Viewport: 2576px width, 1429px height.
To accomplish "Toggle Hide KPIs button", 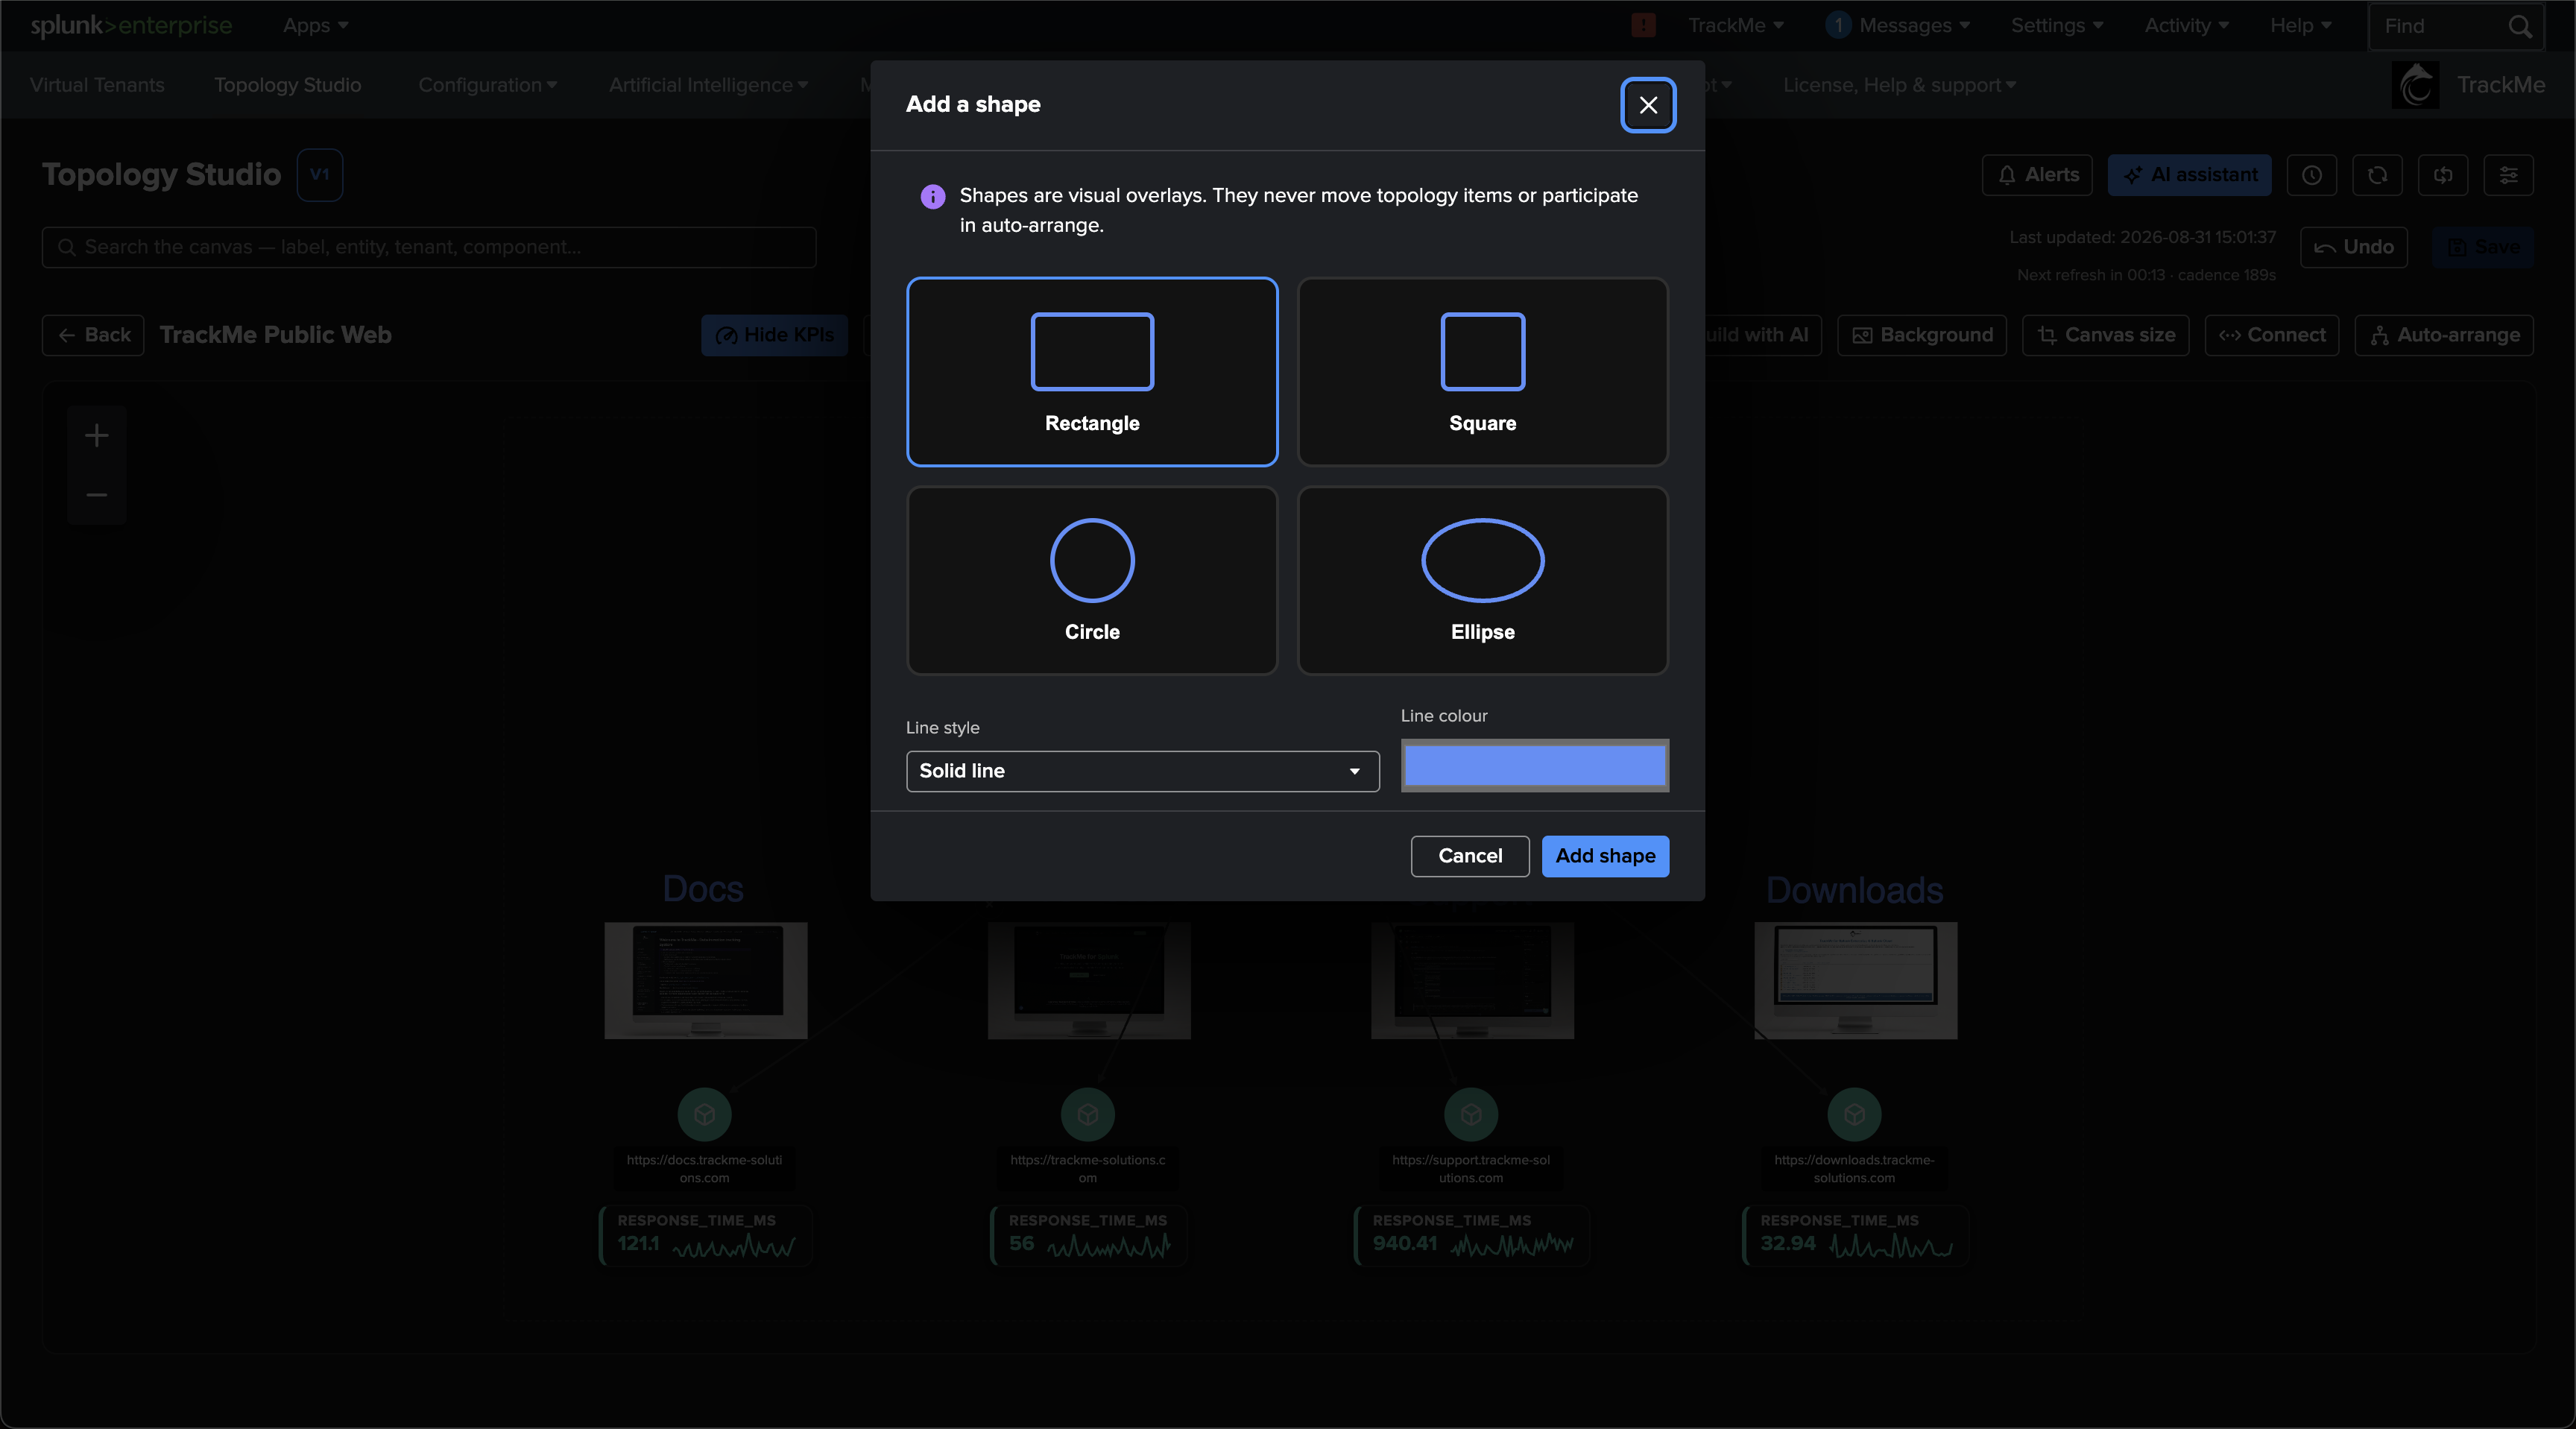I will pos(774,335).
